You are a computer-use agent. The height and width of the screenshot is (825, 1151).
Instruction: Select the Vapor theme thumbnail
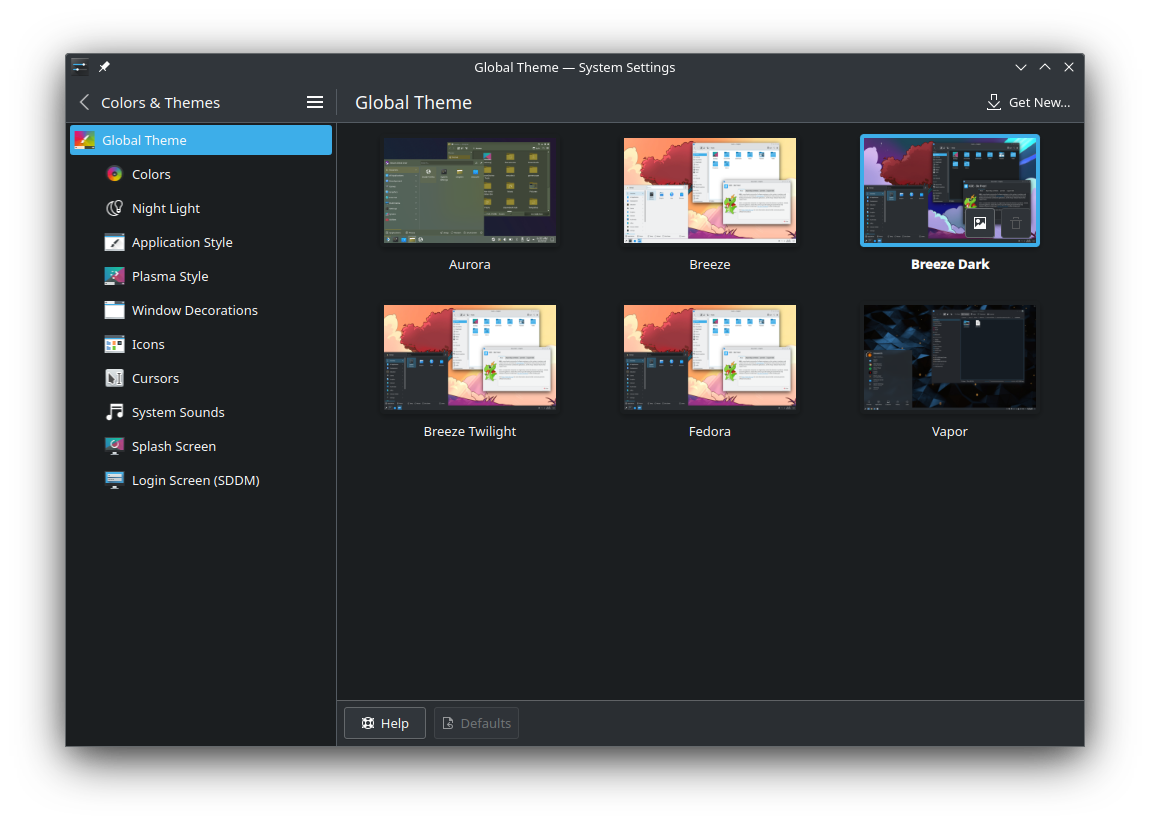click(950, 357)
